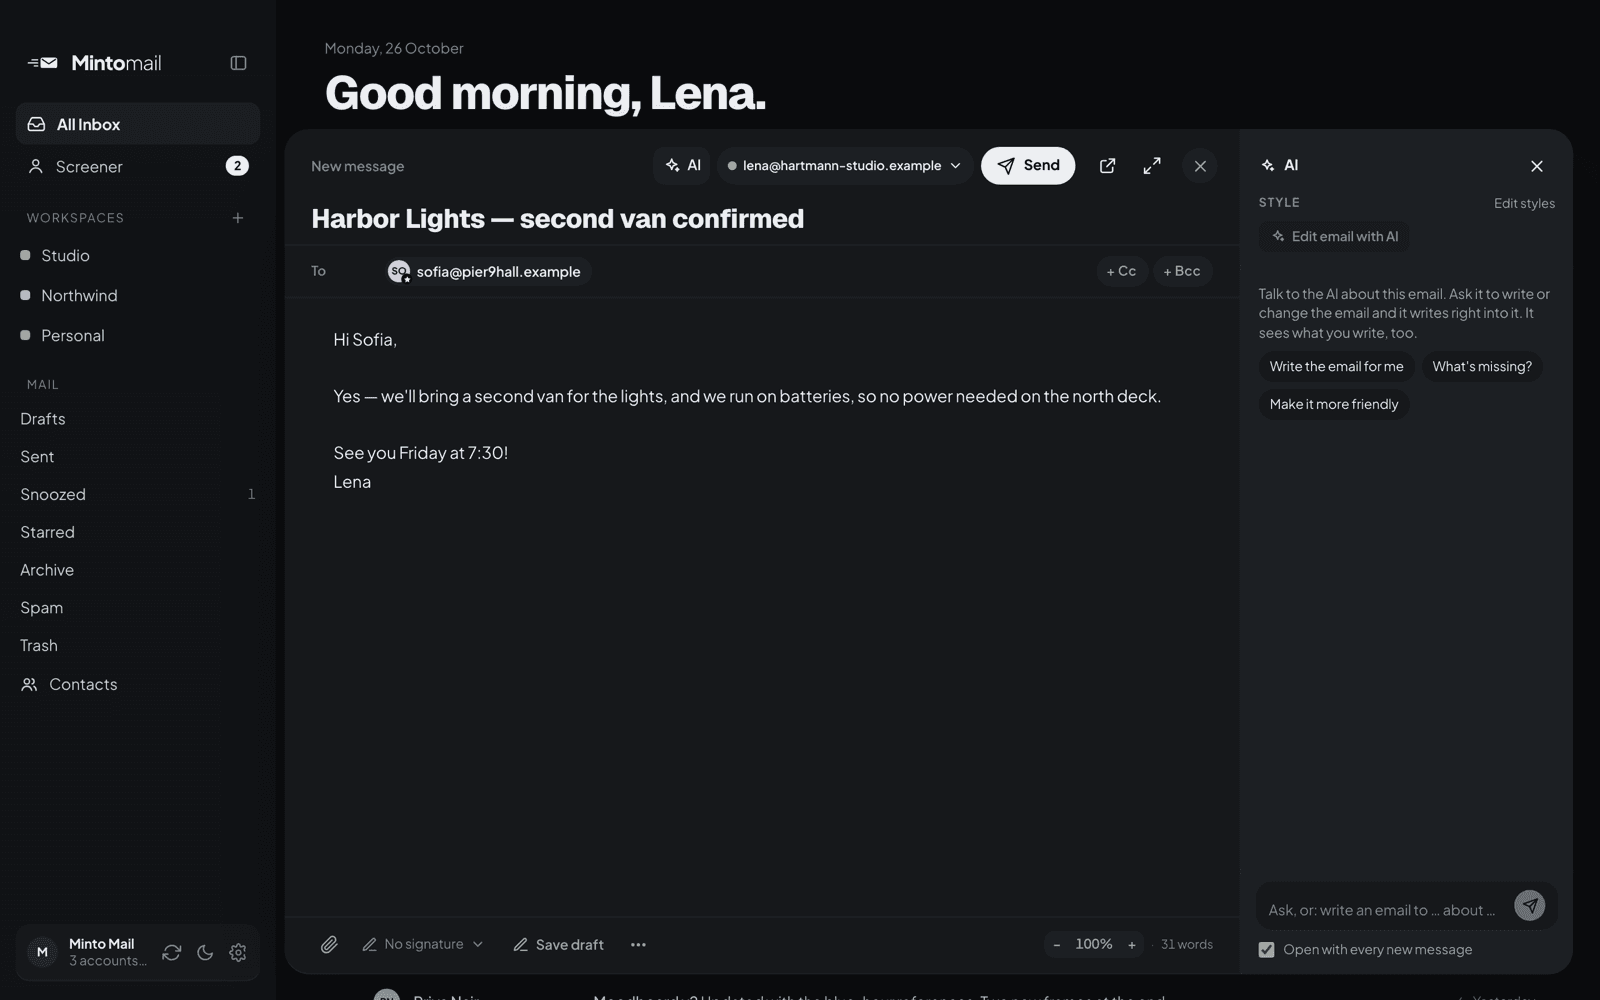1600x1000 pixels.
Task: Add a new workspace with plus icon
Action: point(238,218)
